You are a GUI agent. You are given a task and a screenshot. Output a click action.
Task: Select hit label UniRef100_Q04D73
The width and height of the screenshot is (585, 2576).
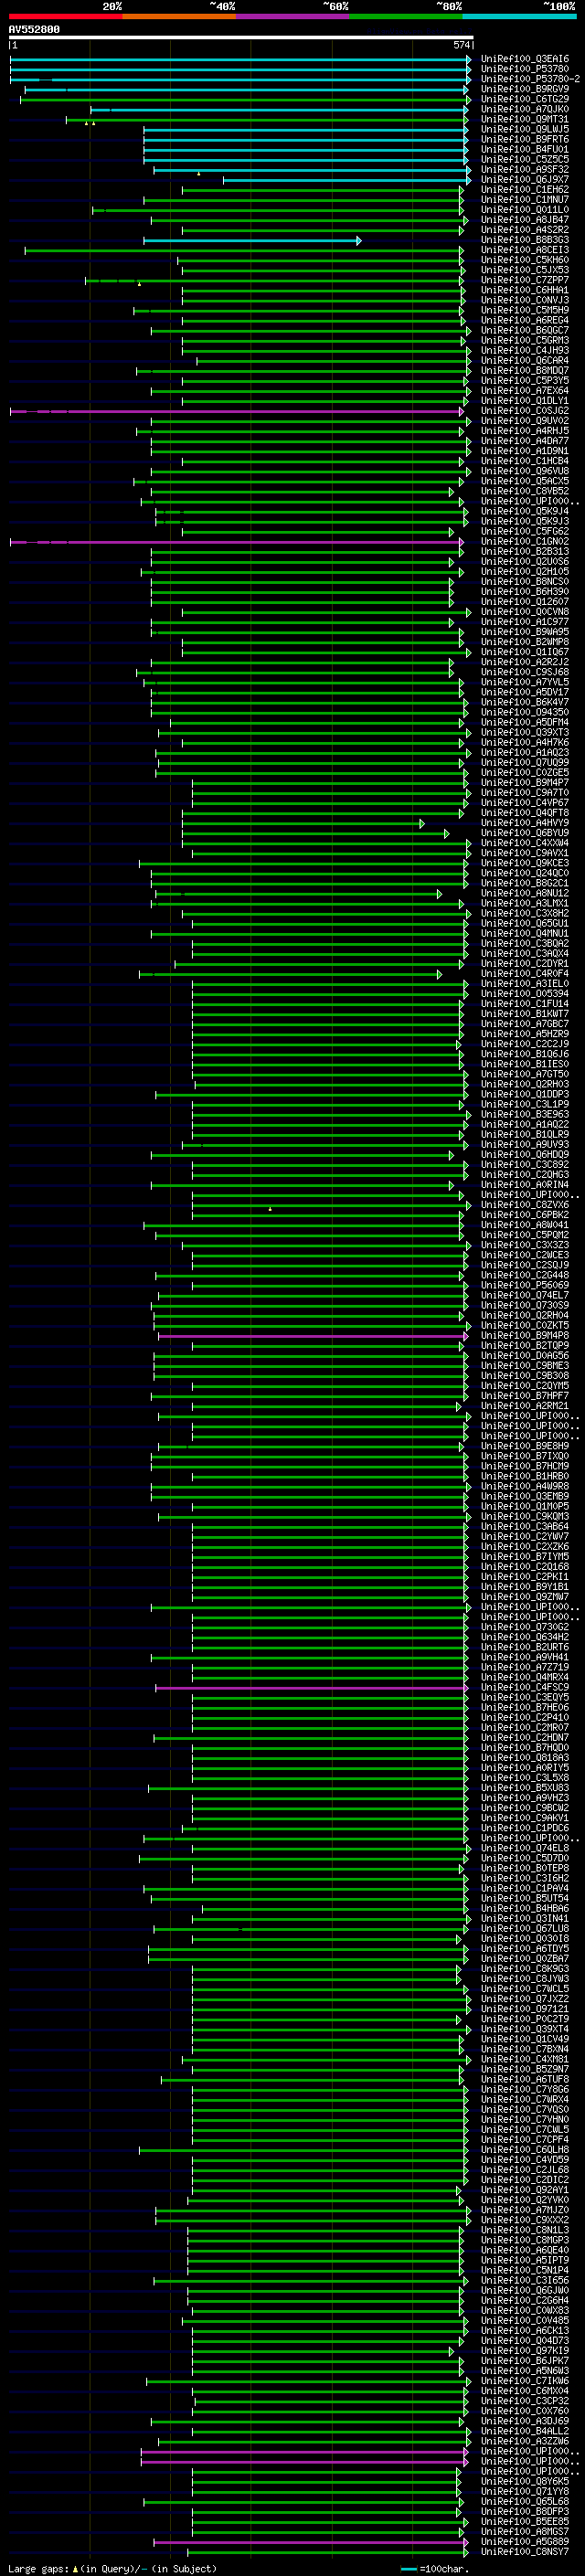pyautogui.click(x=524, y=2341)
